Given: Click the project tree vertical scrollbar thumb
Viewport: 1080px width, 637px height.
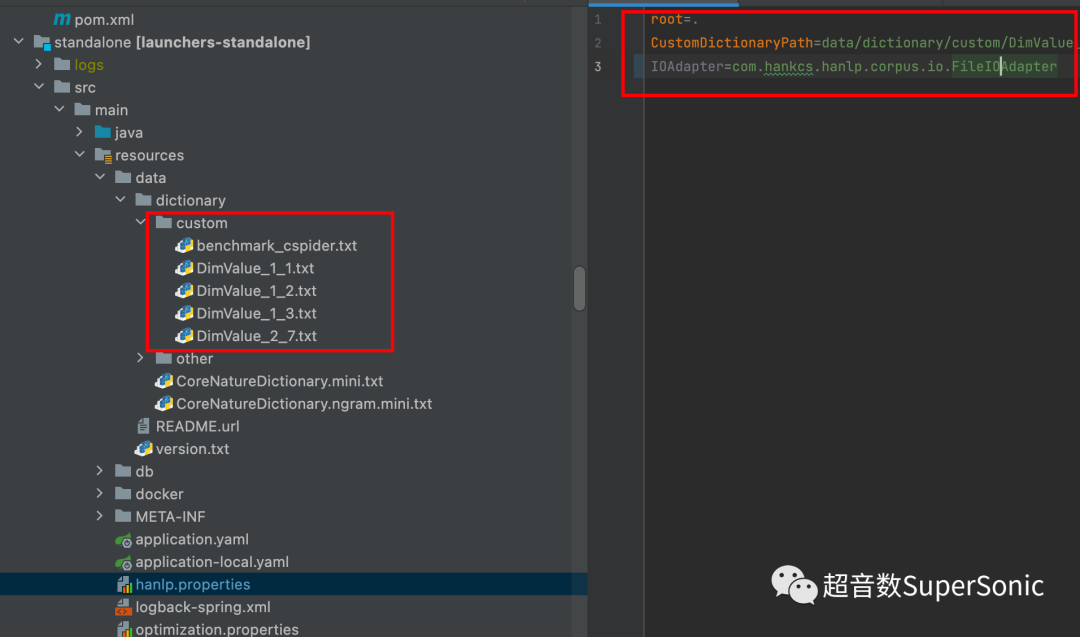Looking at the screenshot, I should pyautogui.click(x=579, y=288).
